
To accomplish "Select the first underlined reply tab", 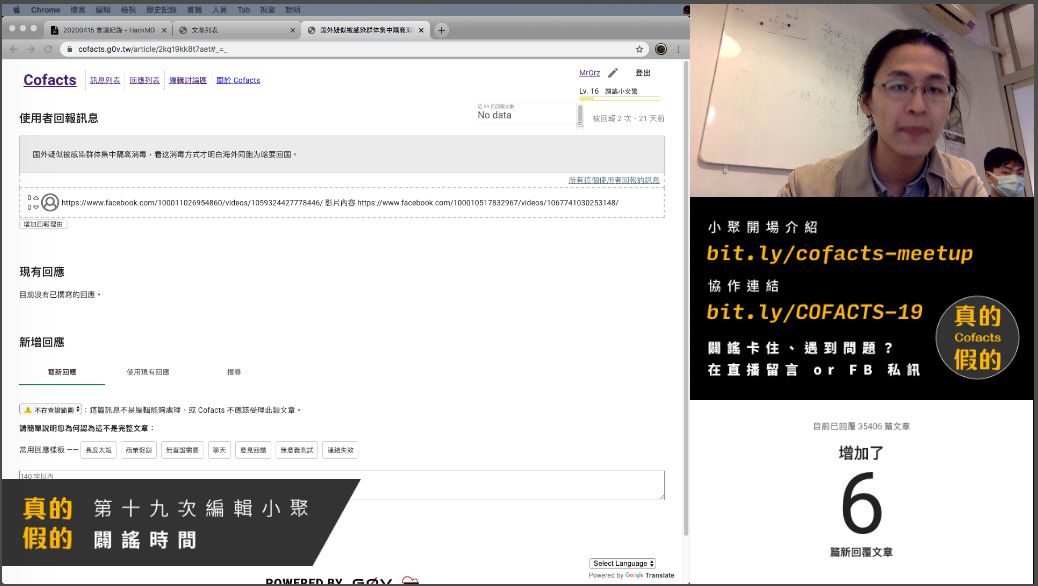I will [x=62, y=372].
